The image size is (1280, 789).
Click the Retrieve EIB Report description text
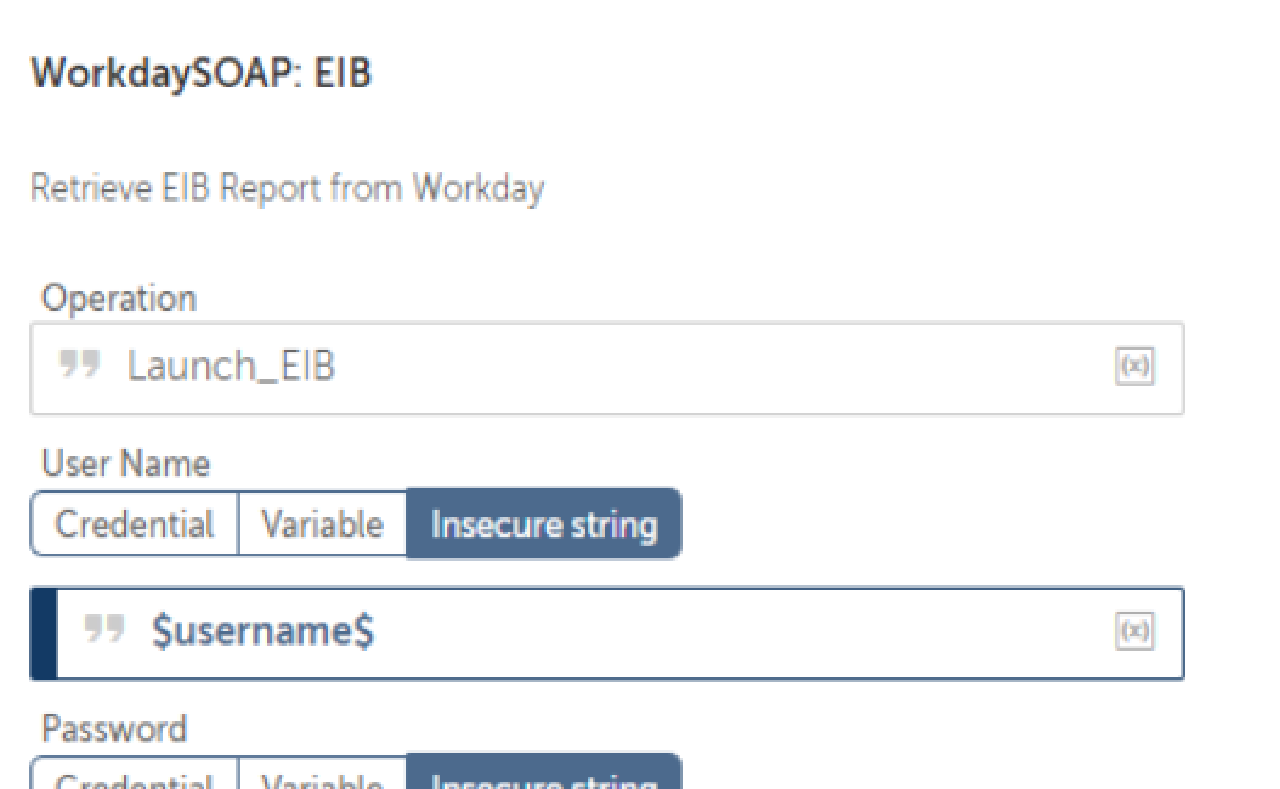287,188
